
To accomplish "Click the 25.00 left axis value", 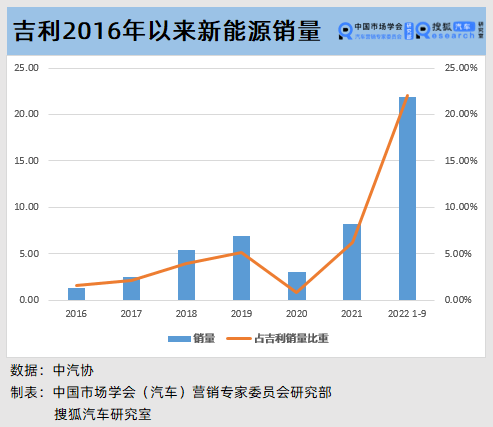I will 26,68.
